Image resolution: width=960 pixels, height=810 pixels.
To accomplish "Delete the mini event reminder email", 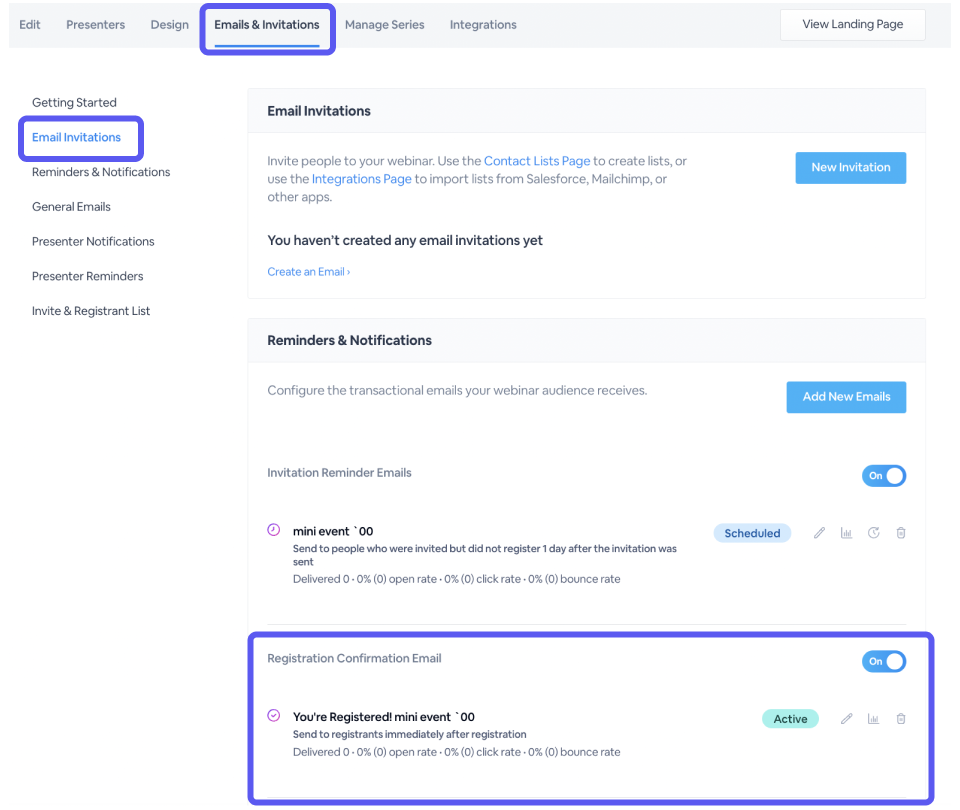I will (x=901, y=533).
